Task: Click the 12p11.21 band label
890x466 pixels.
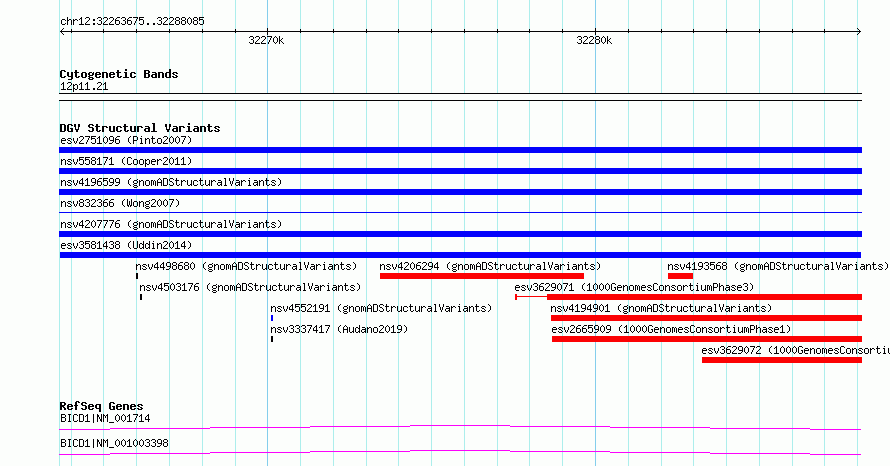Action: click(84, 86)
